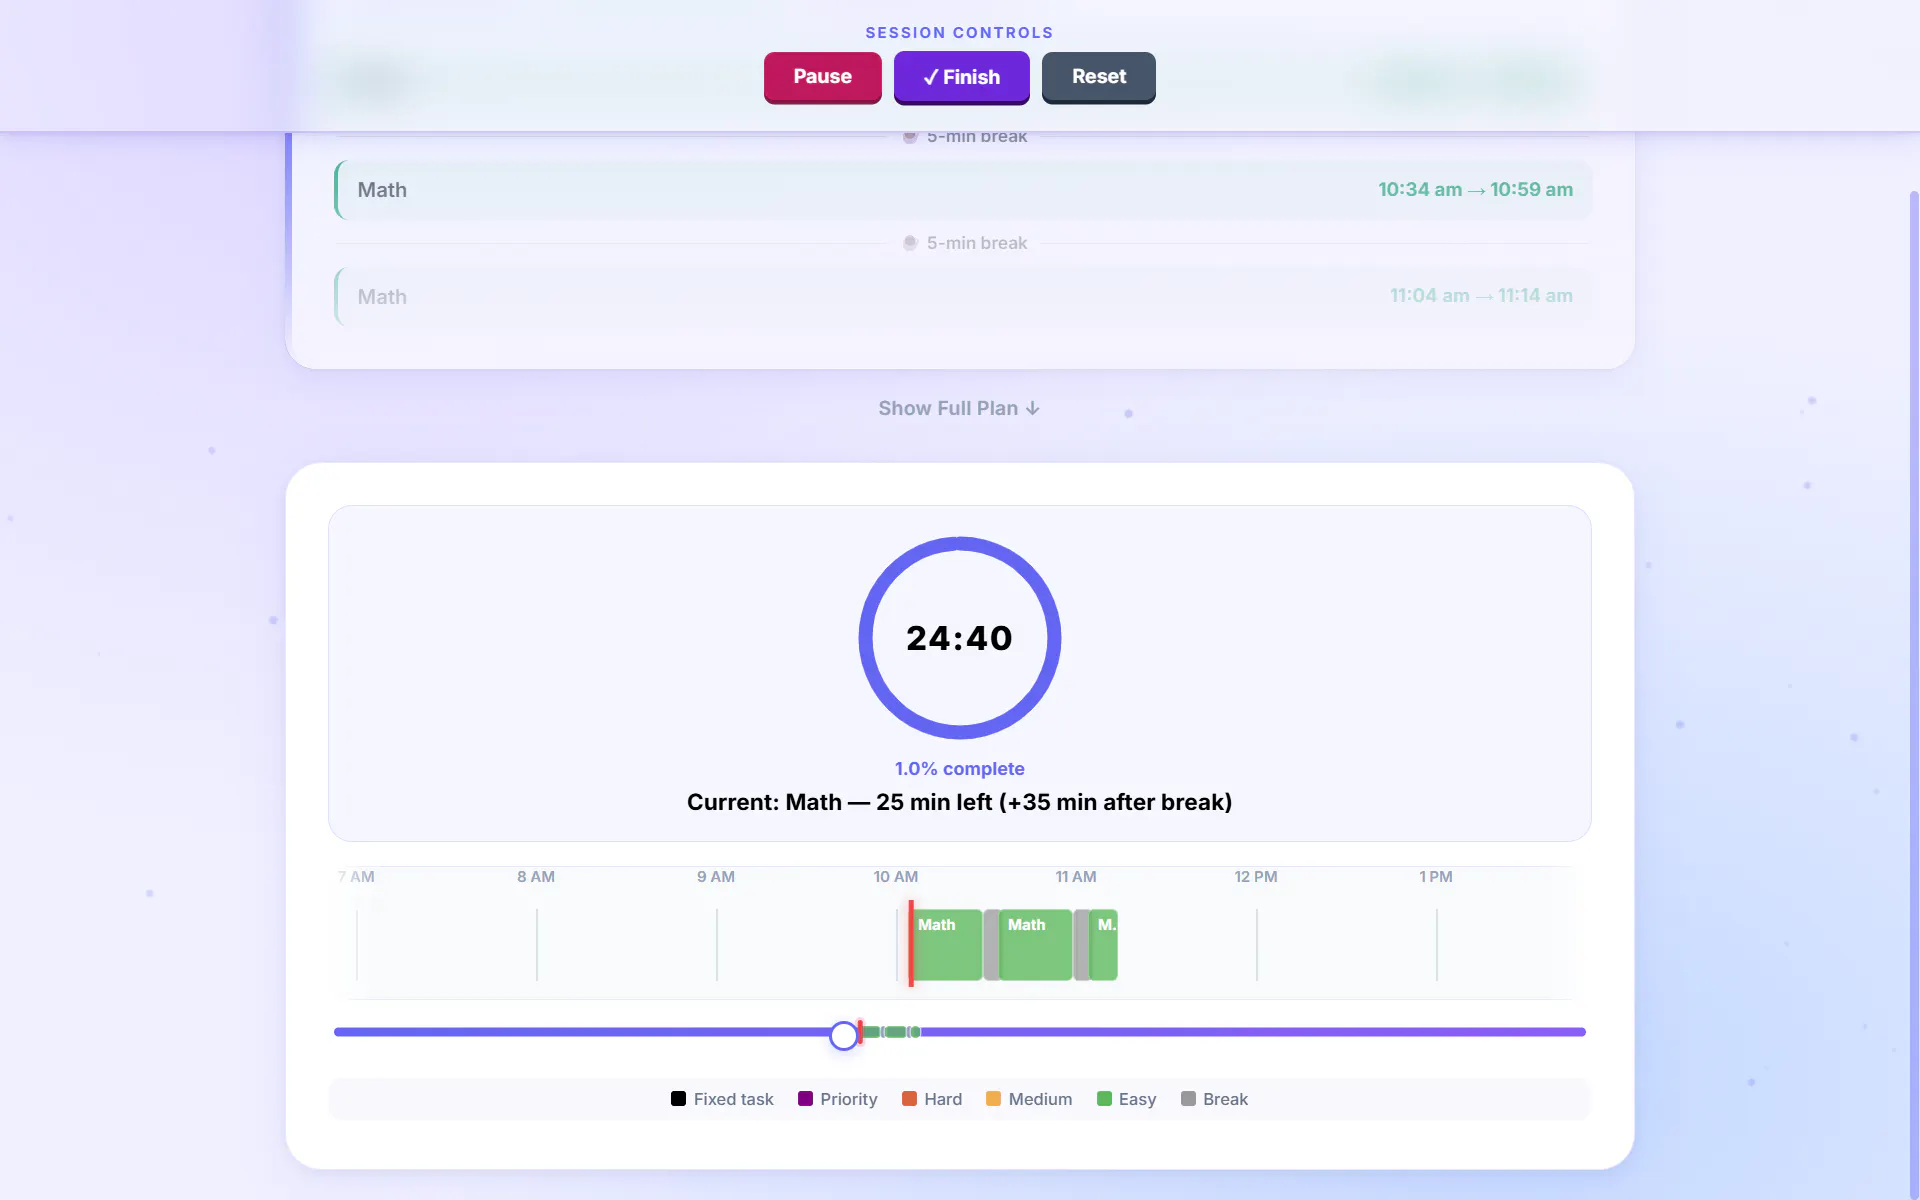Select Math row 11:04 am to 11:14 am
This screenshot has width=1920, height=1200.
(963, 296)
